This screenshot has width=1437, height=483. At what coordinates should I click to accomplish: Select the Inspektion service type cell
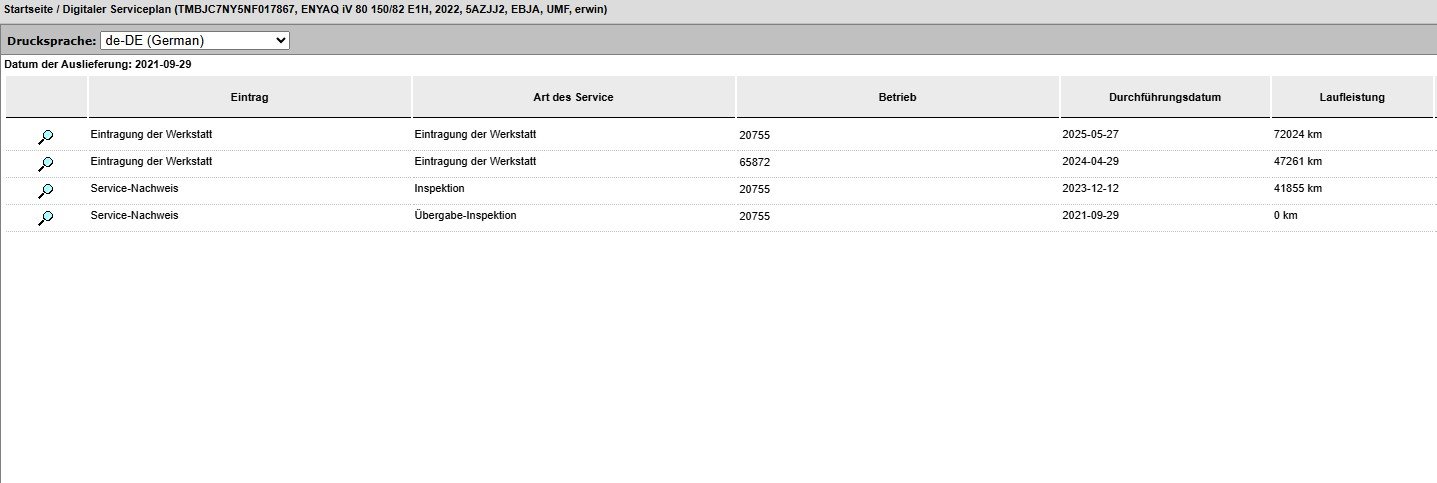coord(439,188)
